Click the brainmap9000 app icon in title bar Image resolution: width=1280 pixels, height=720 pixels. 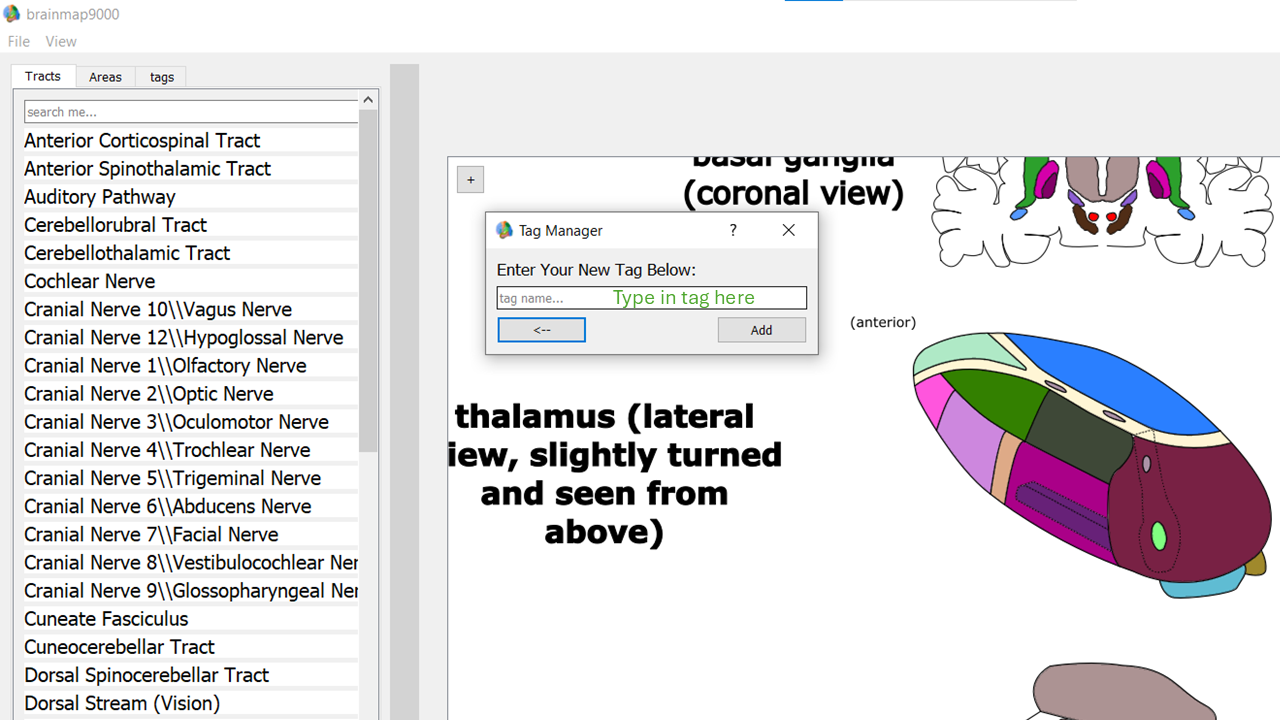tap(12, 15)
